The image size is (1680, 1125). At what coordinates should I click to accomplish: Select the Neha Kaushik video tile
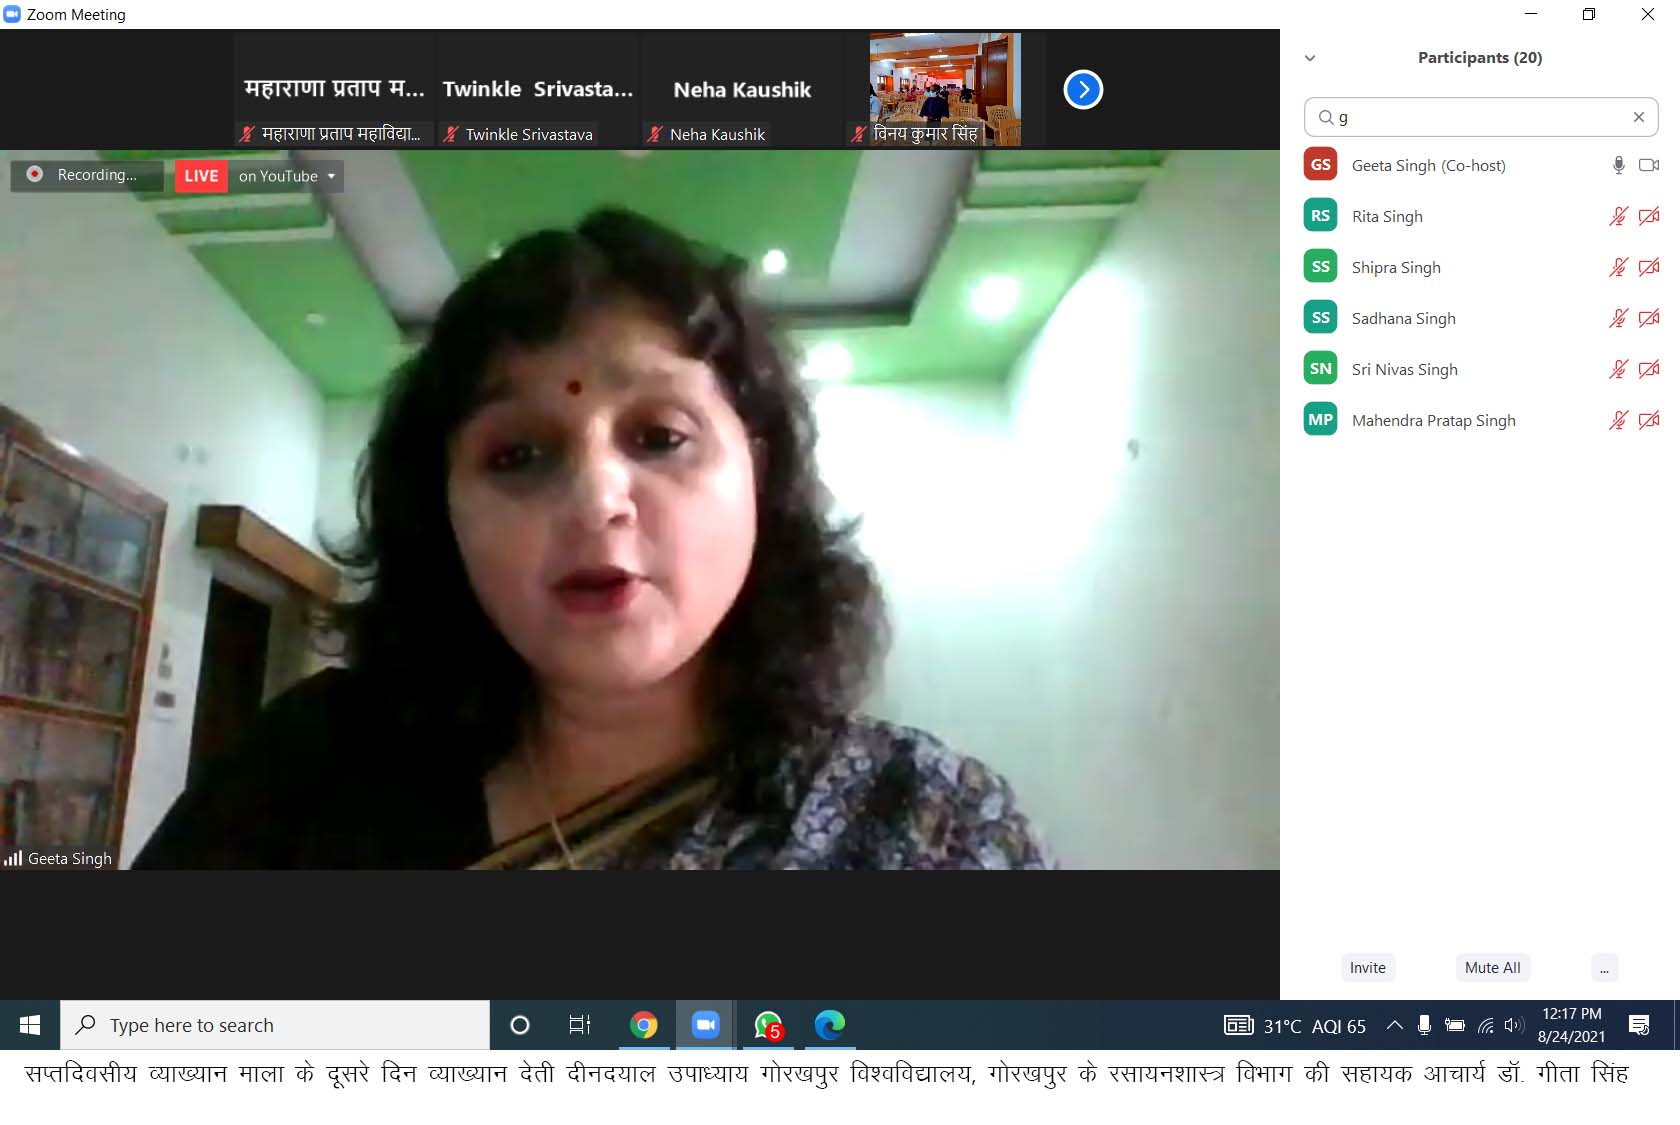(x=742, y=90)
